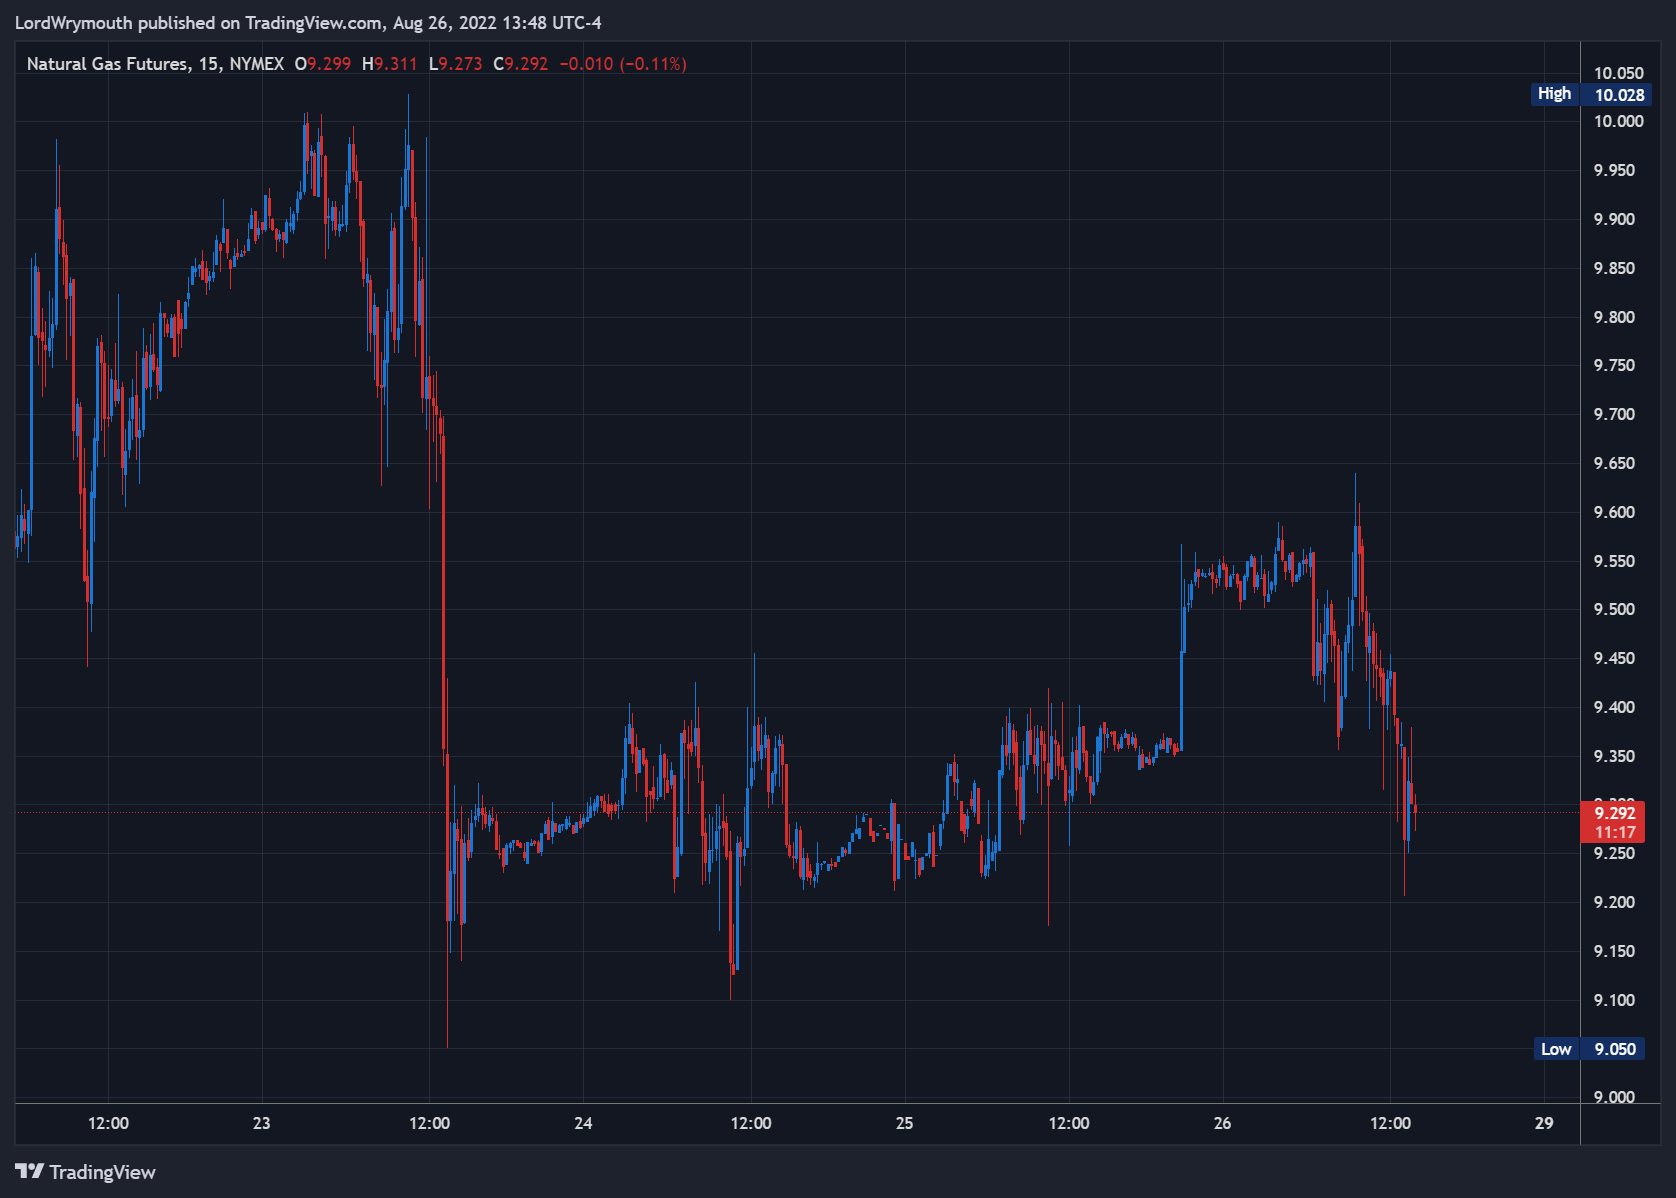Click the first 12:00 time axis label
Image resolution: width=1676 pixels, height=1198 pixels.
[108, 1123]
